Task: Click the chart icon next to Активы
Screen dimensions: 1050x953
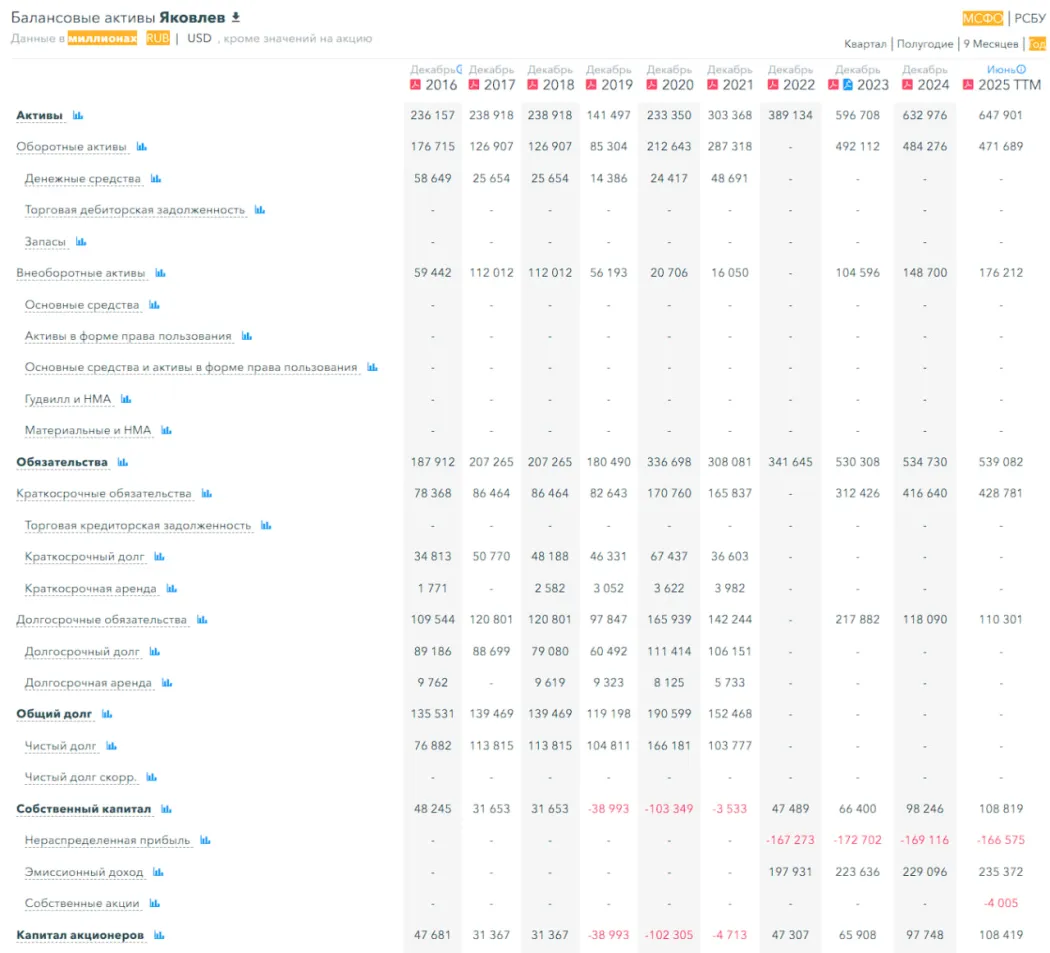Action: coord(78,116)
